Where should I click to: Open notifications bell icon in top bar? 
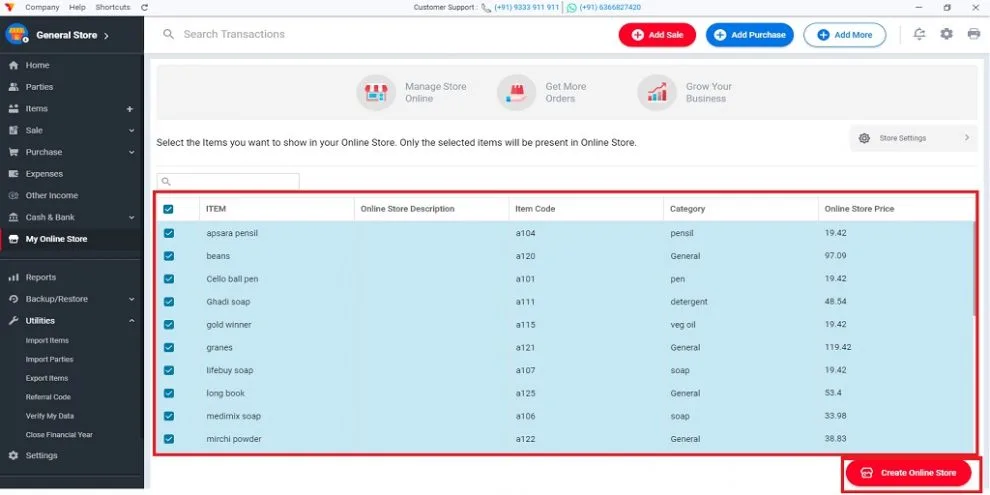click(919, 34)
